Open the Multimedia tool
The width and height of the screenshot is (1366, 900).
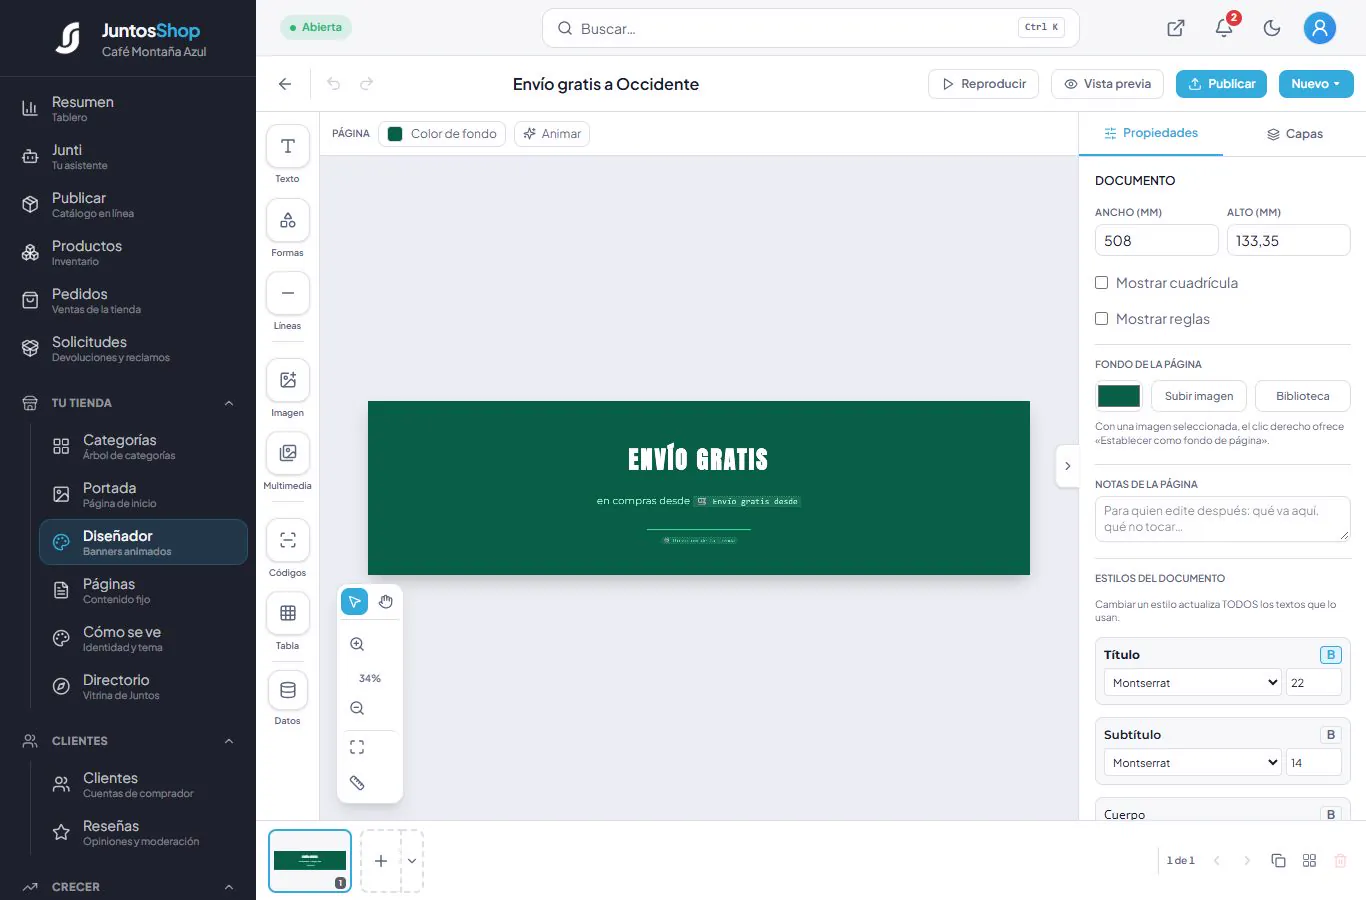point(288,453)
